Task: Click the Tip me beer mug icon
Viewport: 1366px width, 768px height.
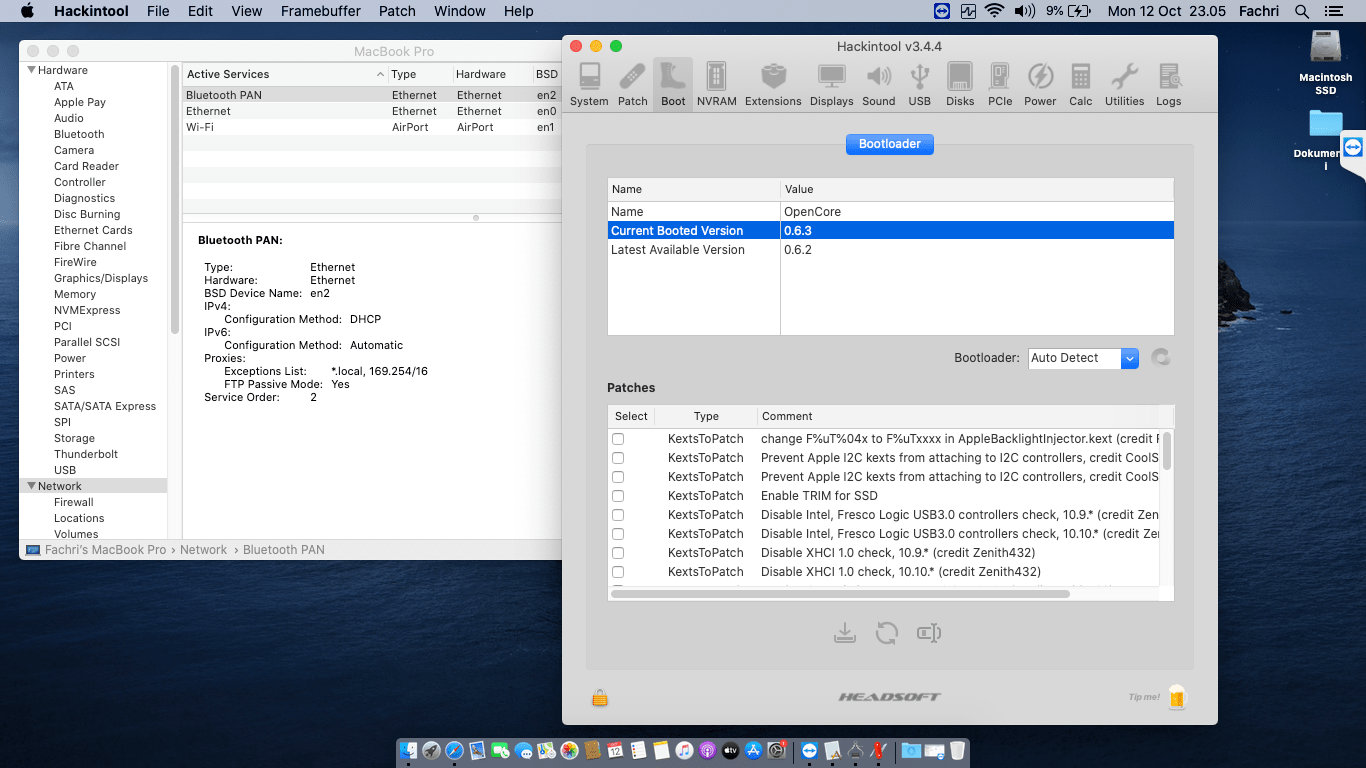Action: click(1176, 697)
